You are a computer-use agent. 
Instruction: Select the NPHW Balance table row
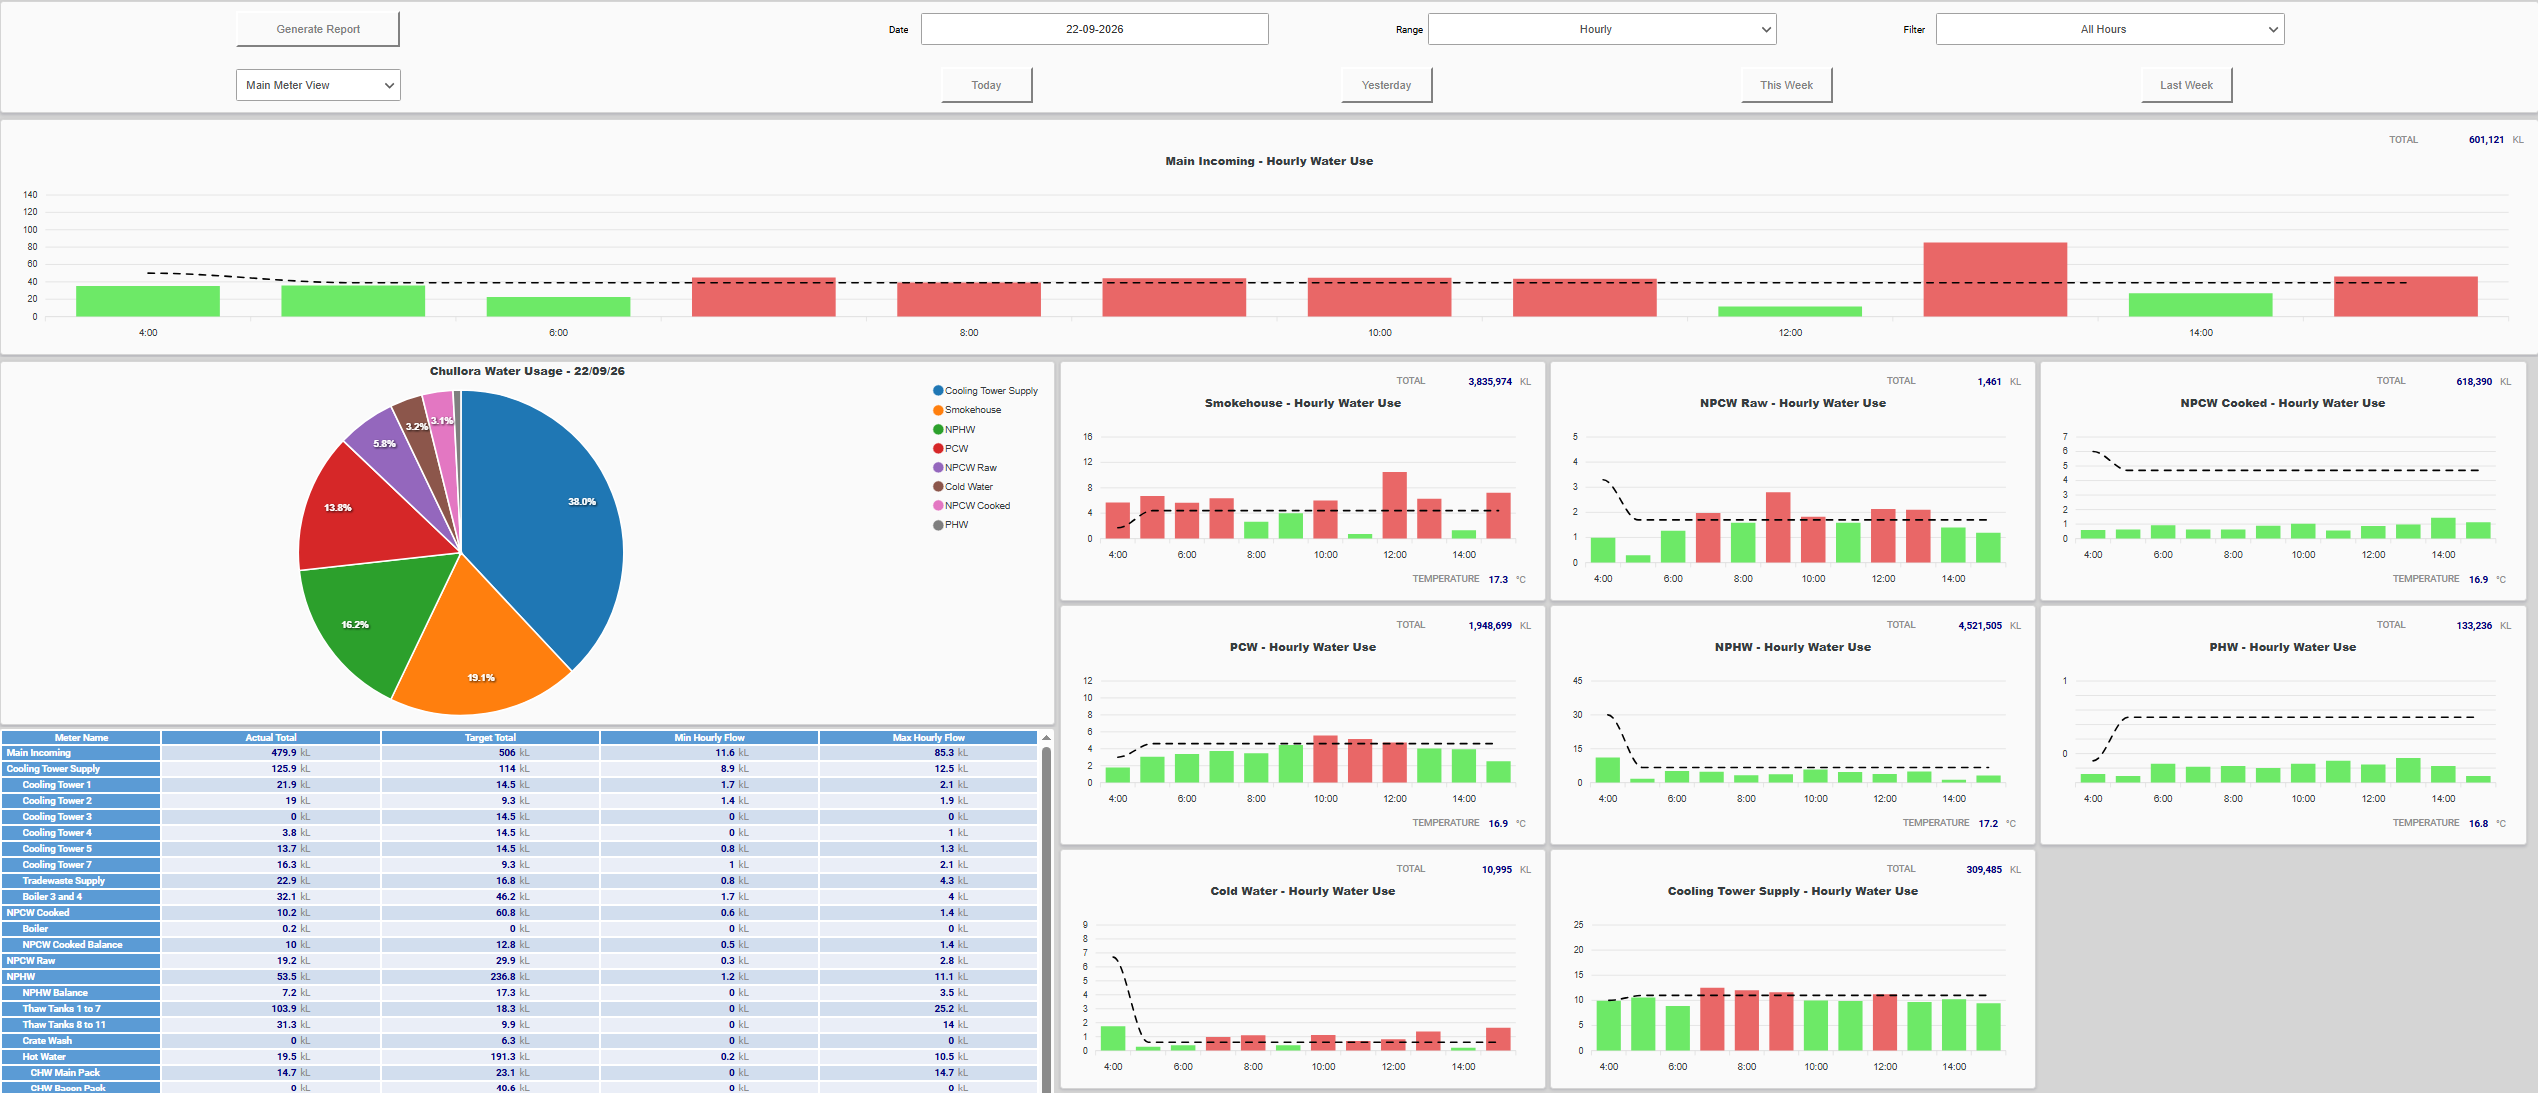pos(519,993)
